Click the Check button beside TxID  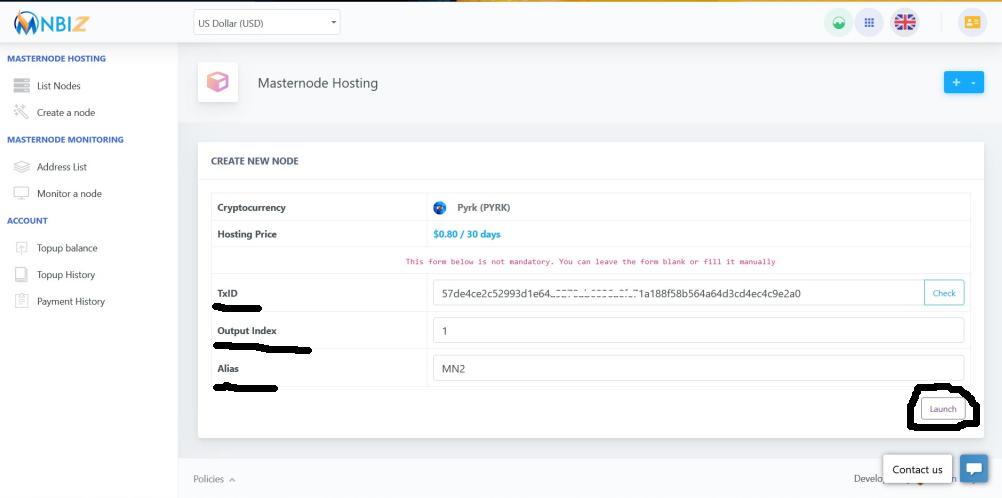(x=944, y=293)
